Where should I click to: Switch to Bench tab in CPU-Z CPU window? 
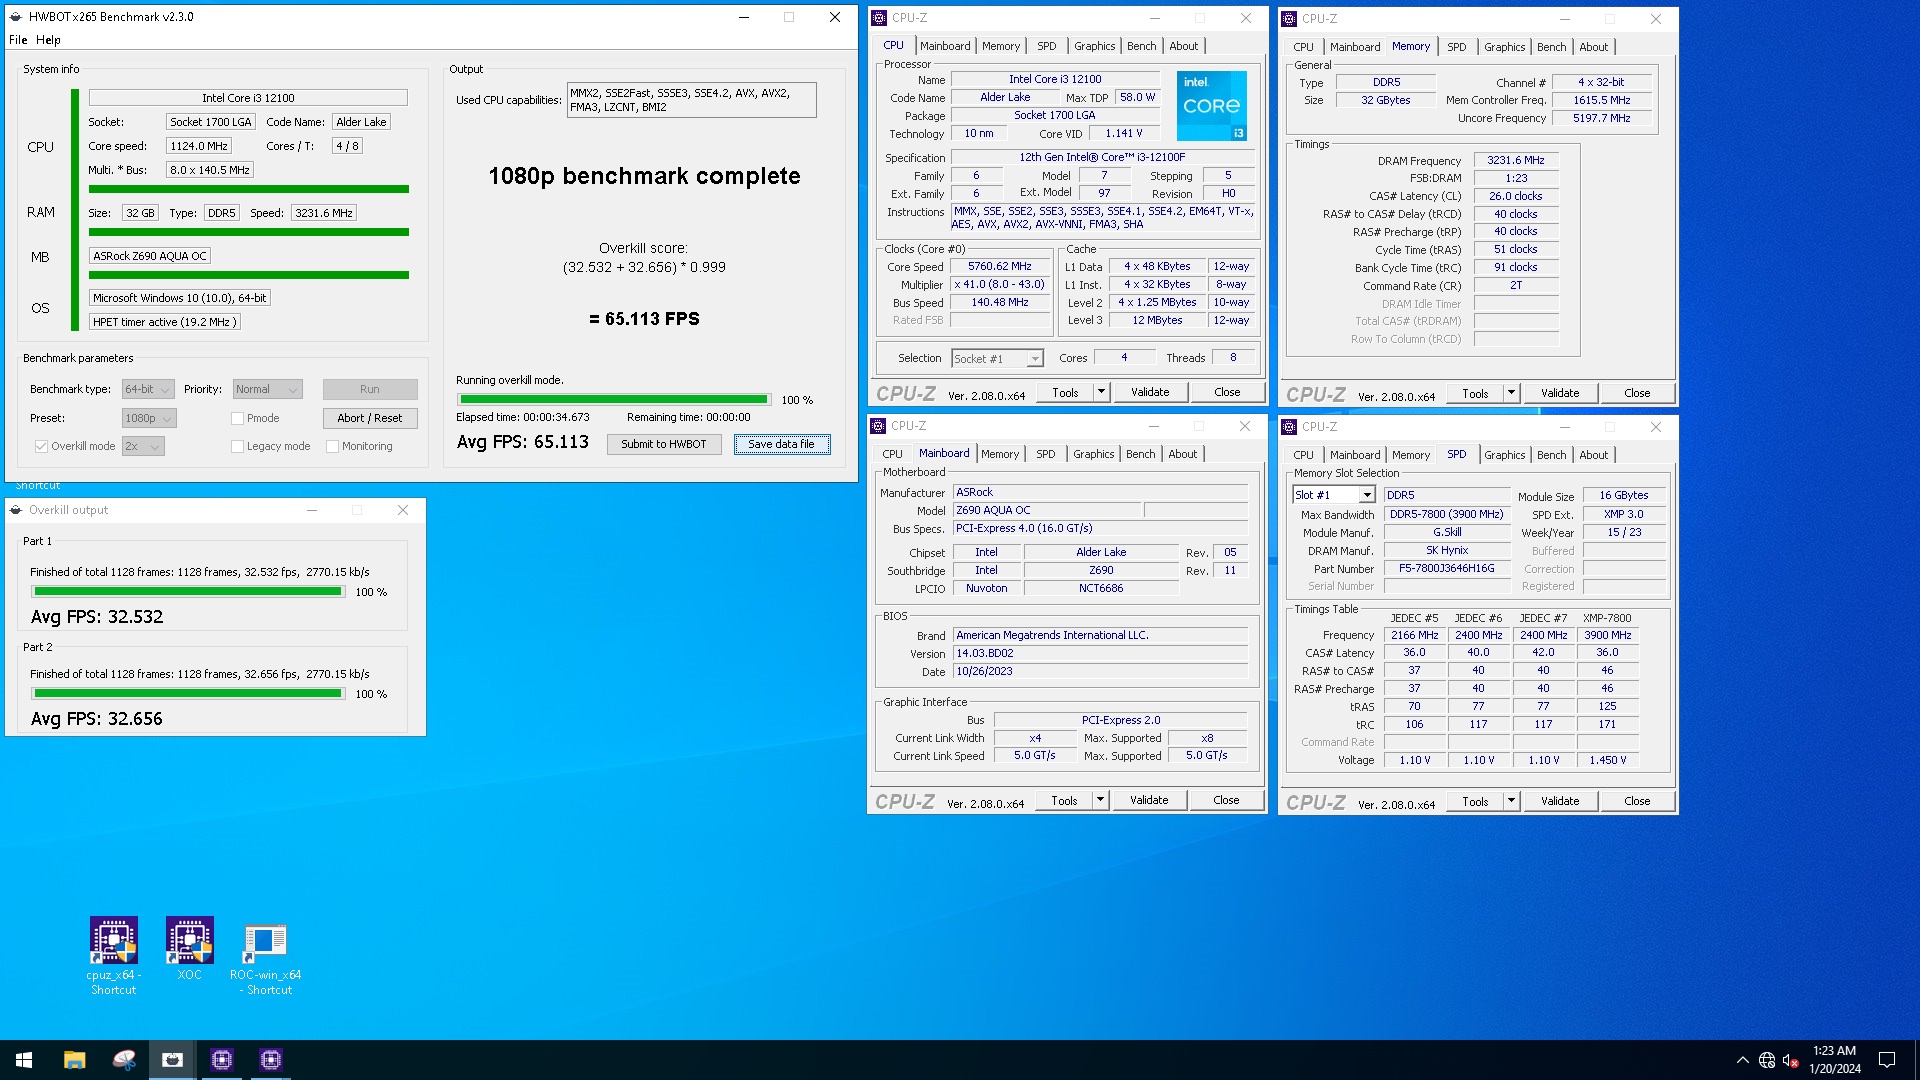(x=1141, y=46)
